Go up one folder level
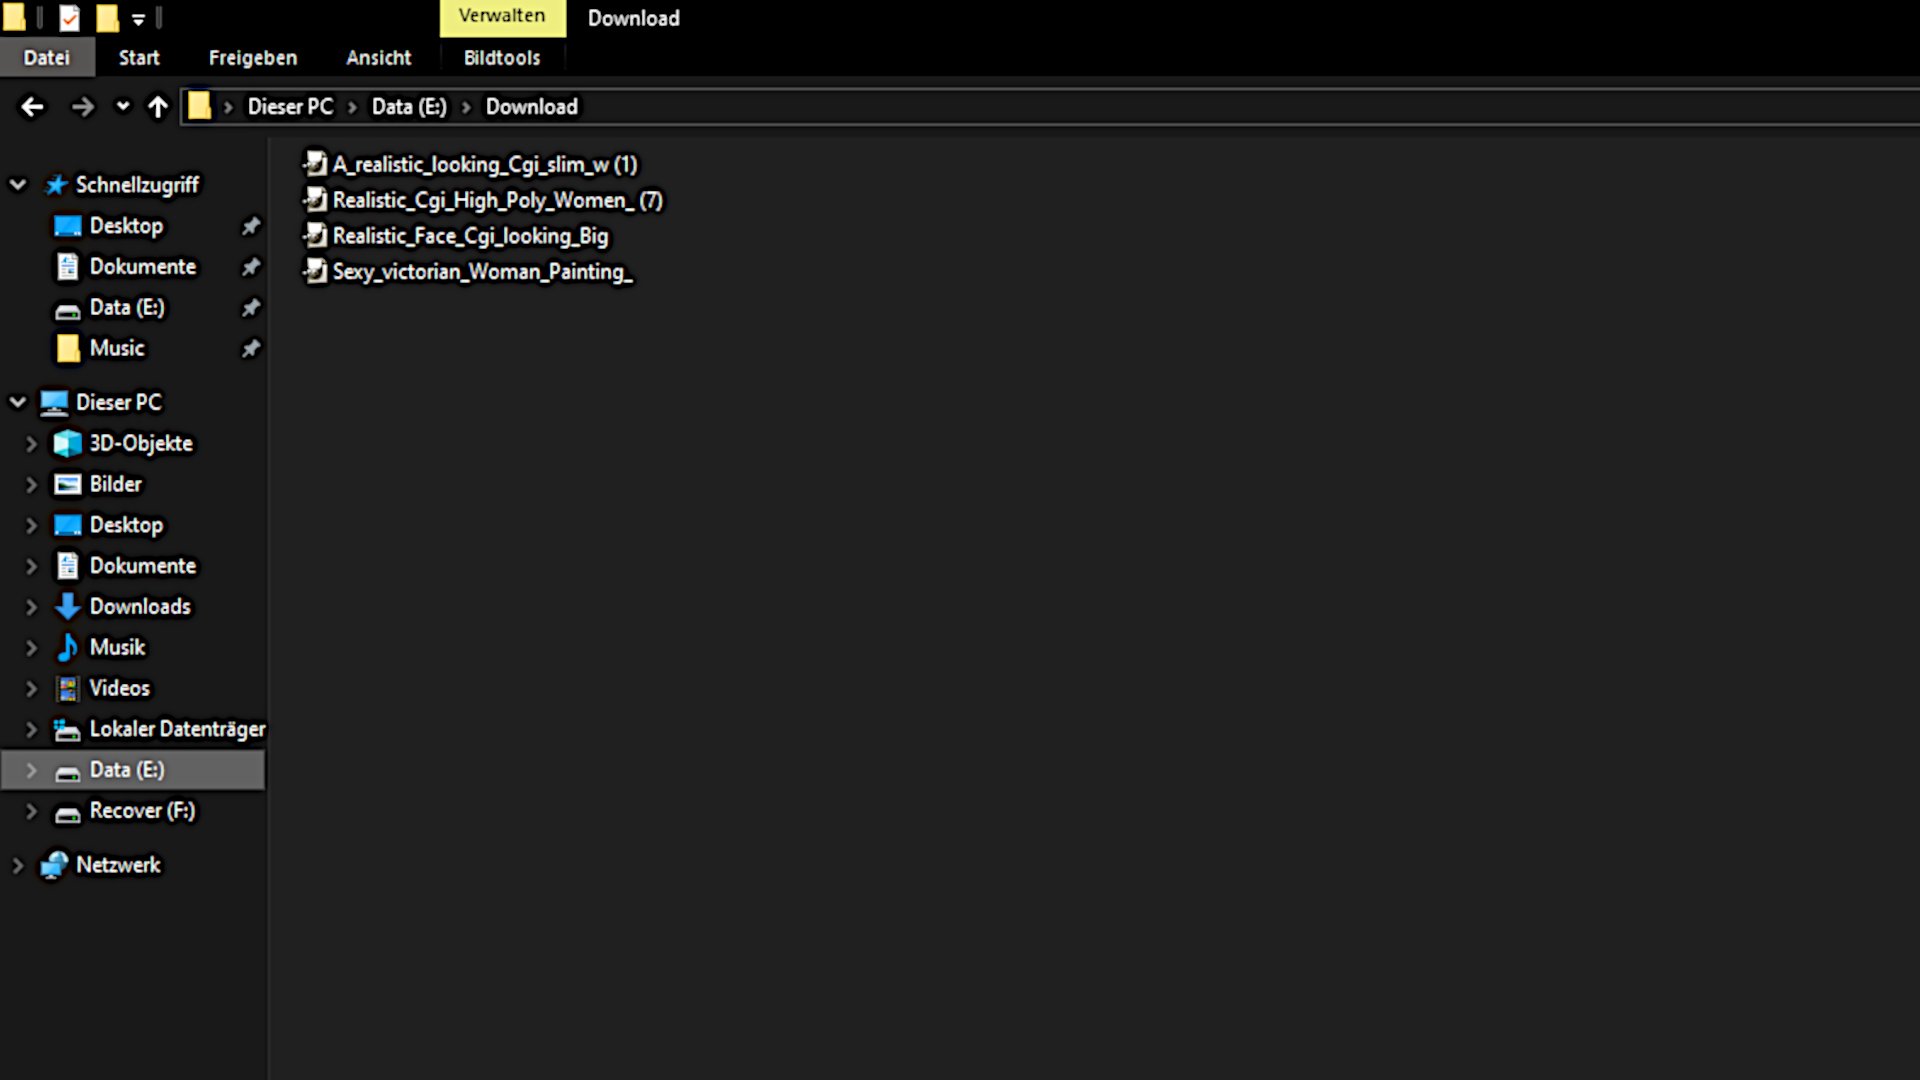This screenshot has width=1920, height=1080. pyautogui.click(x=158, y=107)
